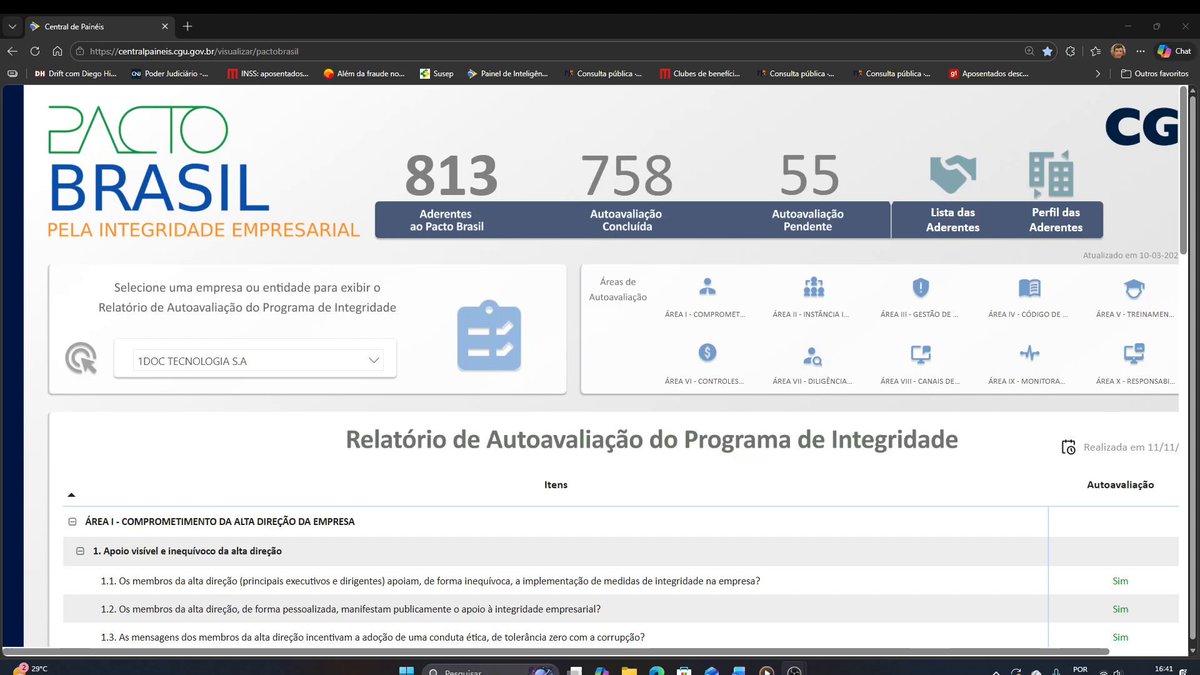
Task: Collapse item 1. Apoio visível e inequívoco
Action: click(x=80, y=551)
